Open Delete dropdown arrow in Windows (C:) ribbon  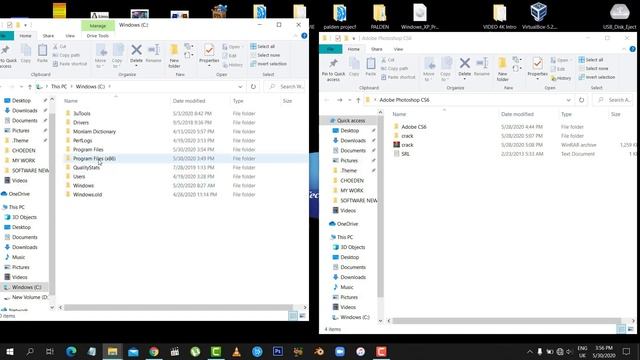click(x=136, y=66)
